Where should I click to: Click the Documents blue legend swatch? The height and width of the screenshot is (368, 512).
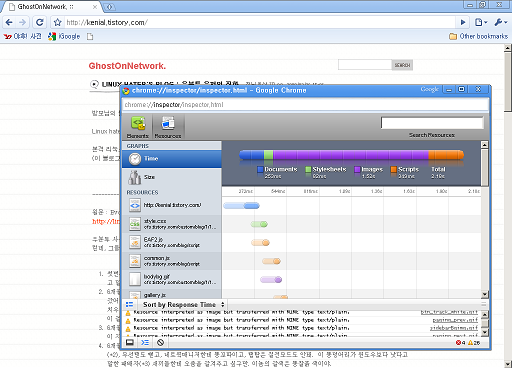pos(260,169)
